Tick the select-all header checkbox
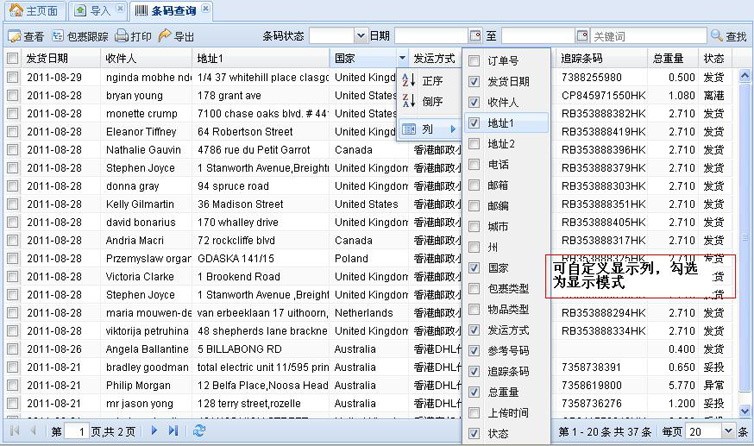Image resolution: width=754 pixels, height=446 pixels. [13, 59]
